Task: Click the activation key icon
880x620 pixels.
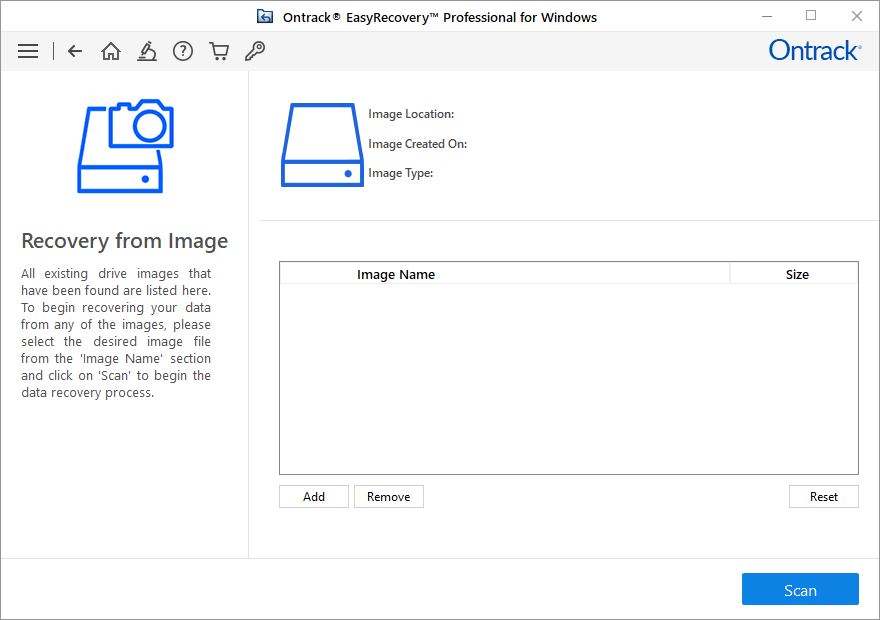Action: pos(255,51)
